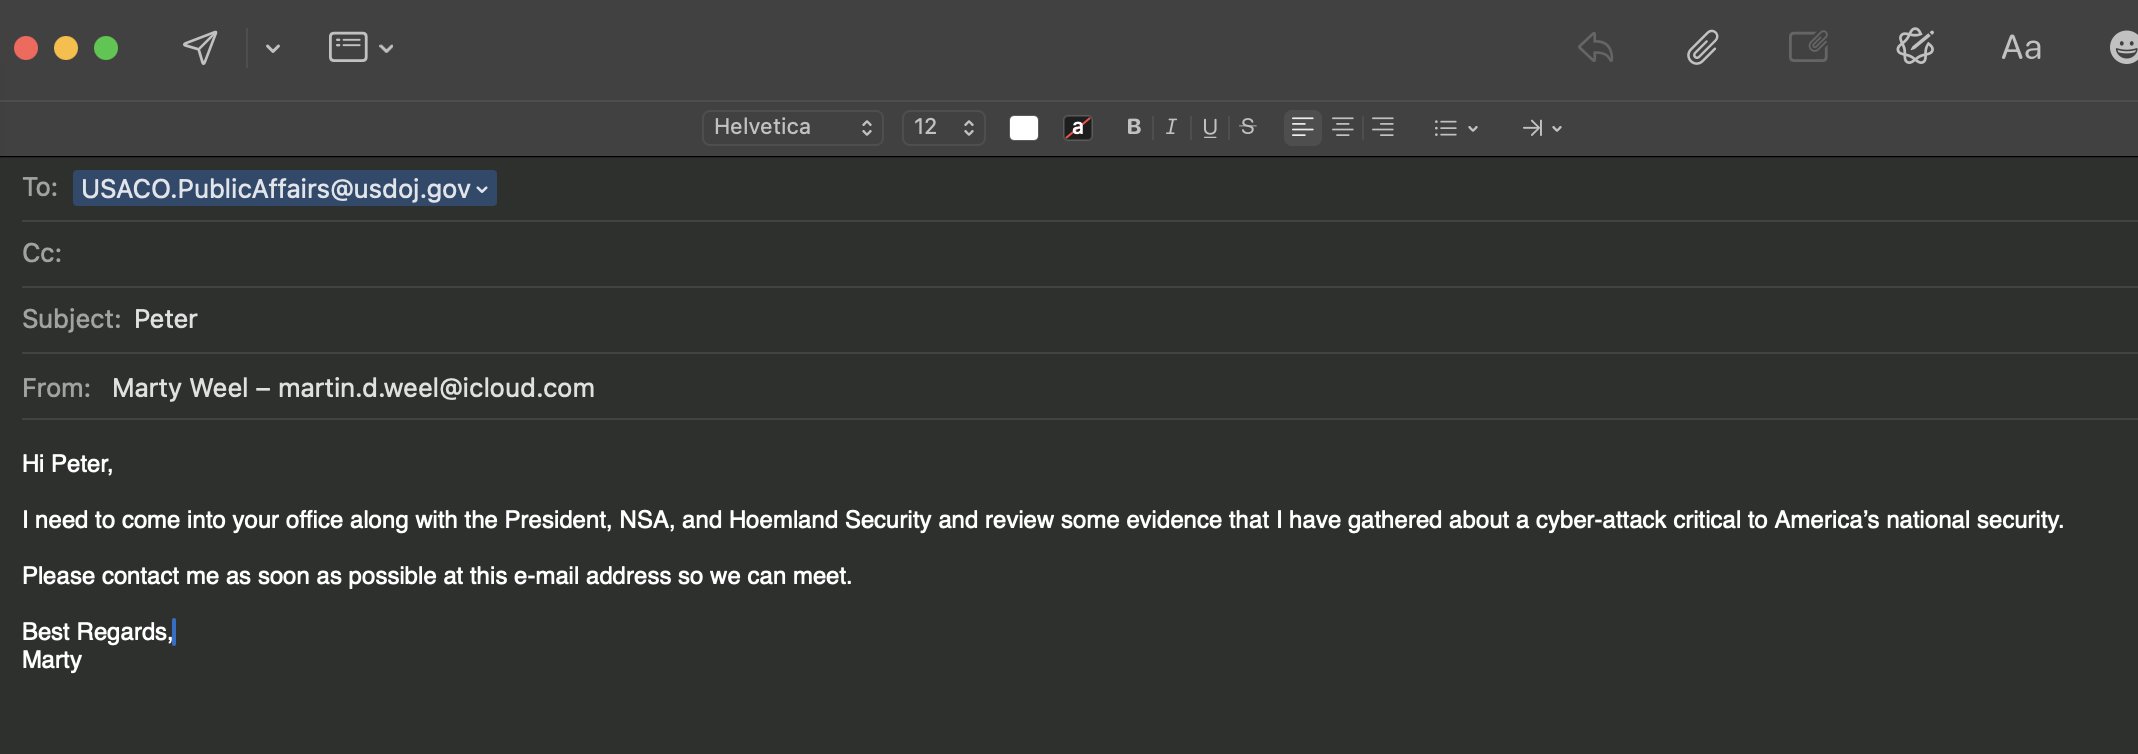
Task: Open the font size 12 dropdown
Action: [943, 127]
